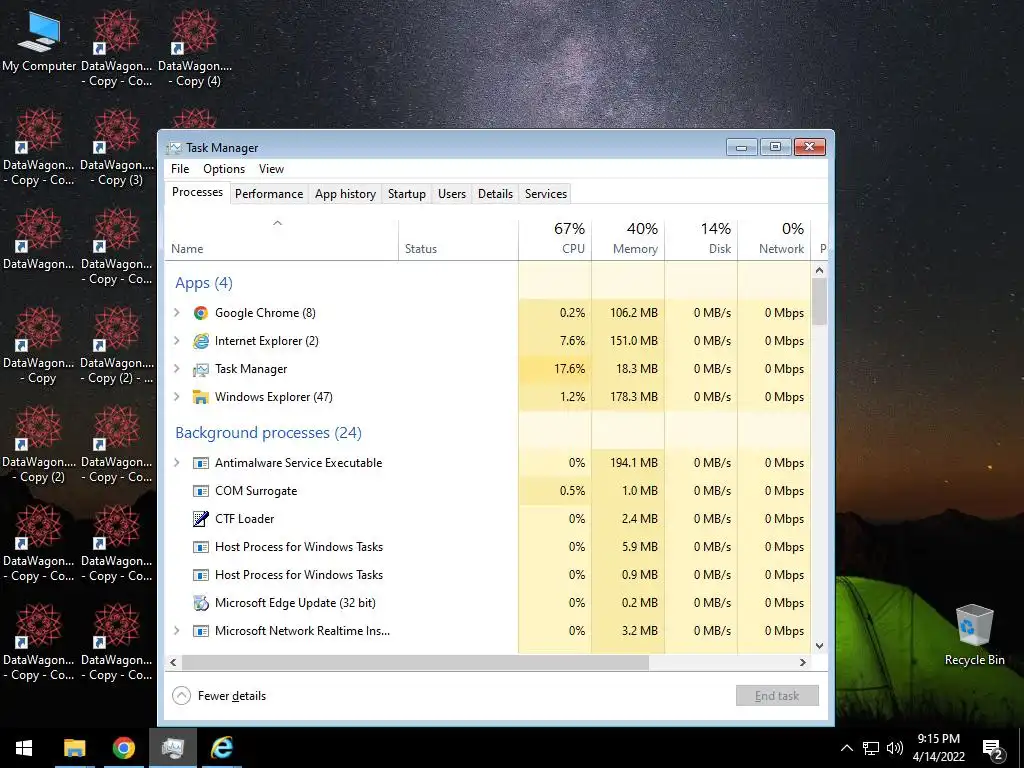1024x768 pixels.
Task: Sort processes by the Name column
Action: tap(281, 240)
